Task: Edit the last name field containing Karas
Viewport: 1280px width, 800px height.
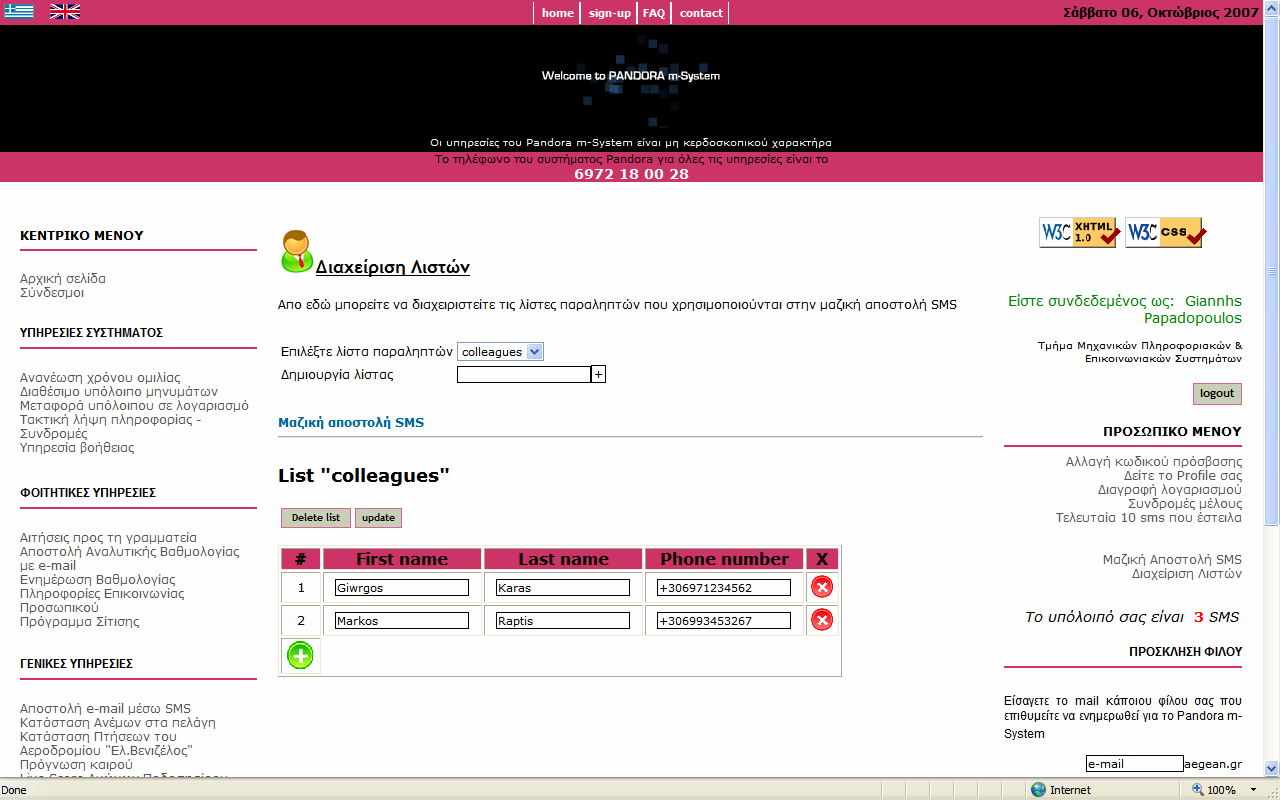Action: coord(563,588)
